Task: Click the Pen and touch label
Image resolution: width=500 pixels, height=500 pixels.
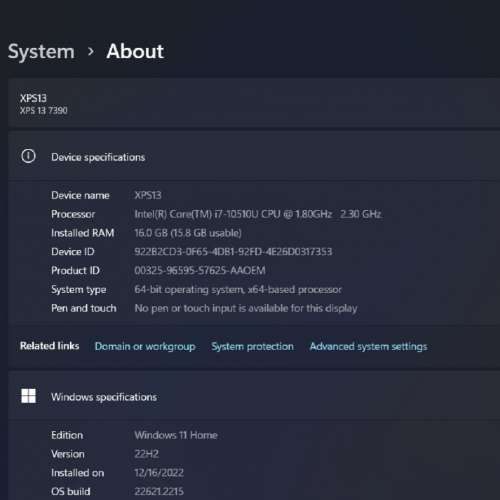Action: pos(84,308)
